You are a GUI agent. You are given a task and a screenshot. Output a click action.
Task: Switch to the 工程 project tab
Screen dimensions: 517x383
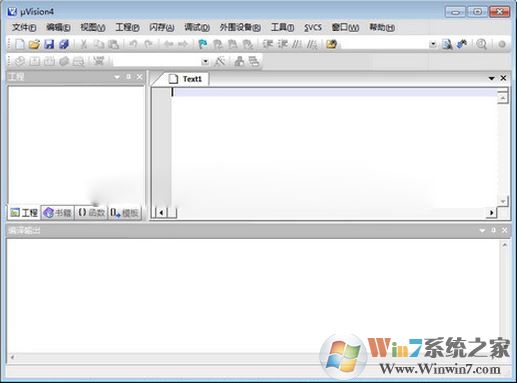tap(24, 212)
